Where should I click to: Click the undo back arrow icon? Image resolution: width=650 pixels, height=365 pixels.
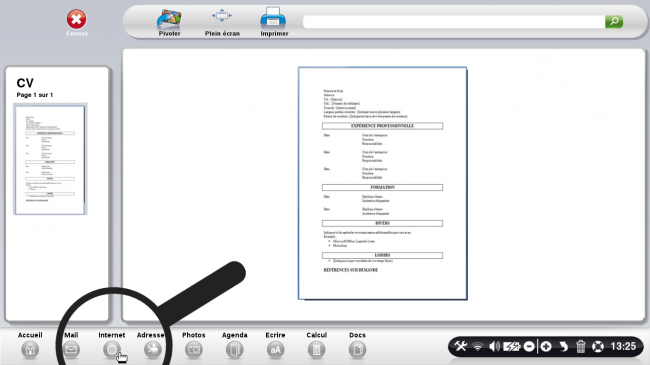[563, 346]
